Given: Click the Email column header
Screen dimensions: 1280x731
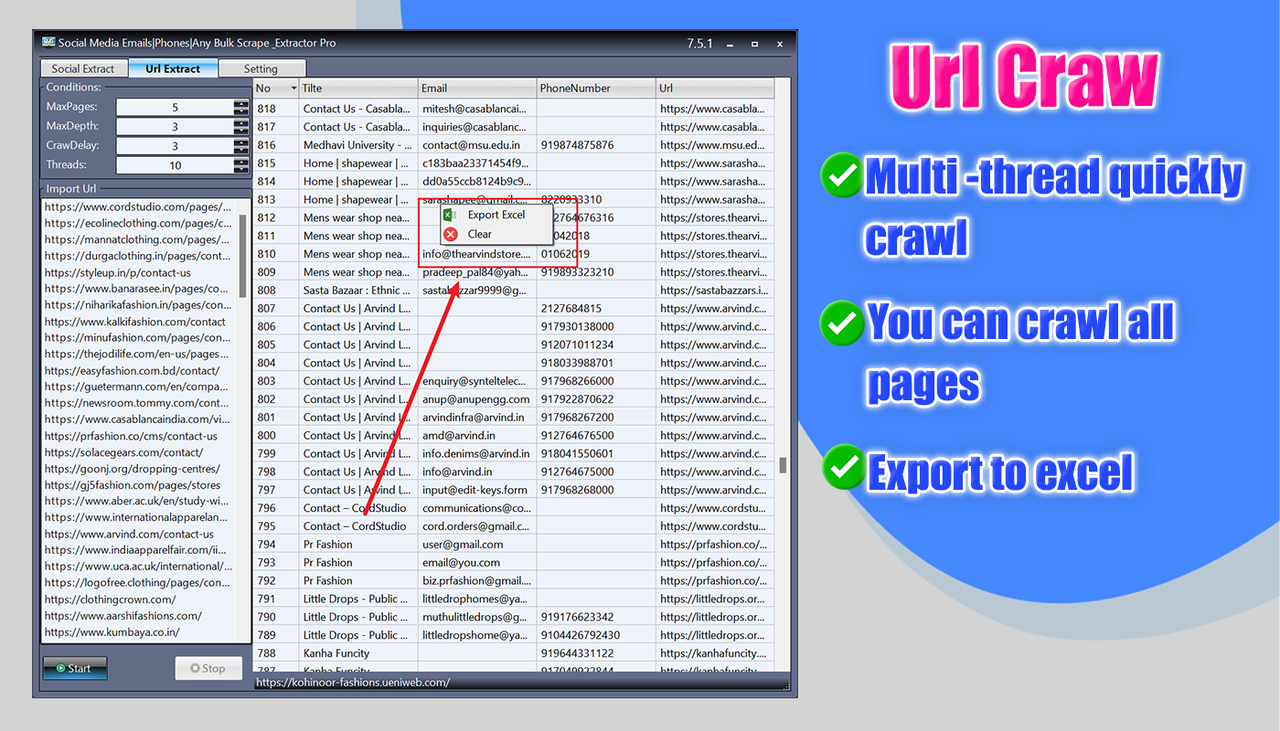Looking at the screenshot, I should (477, 88).
